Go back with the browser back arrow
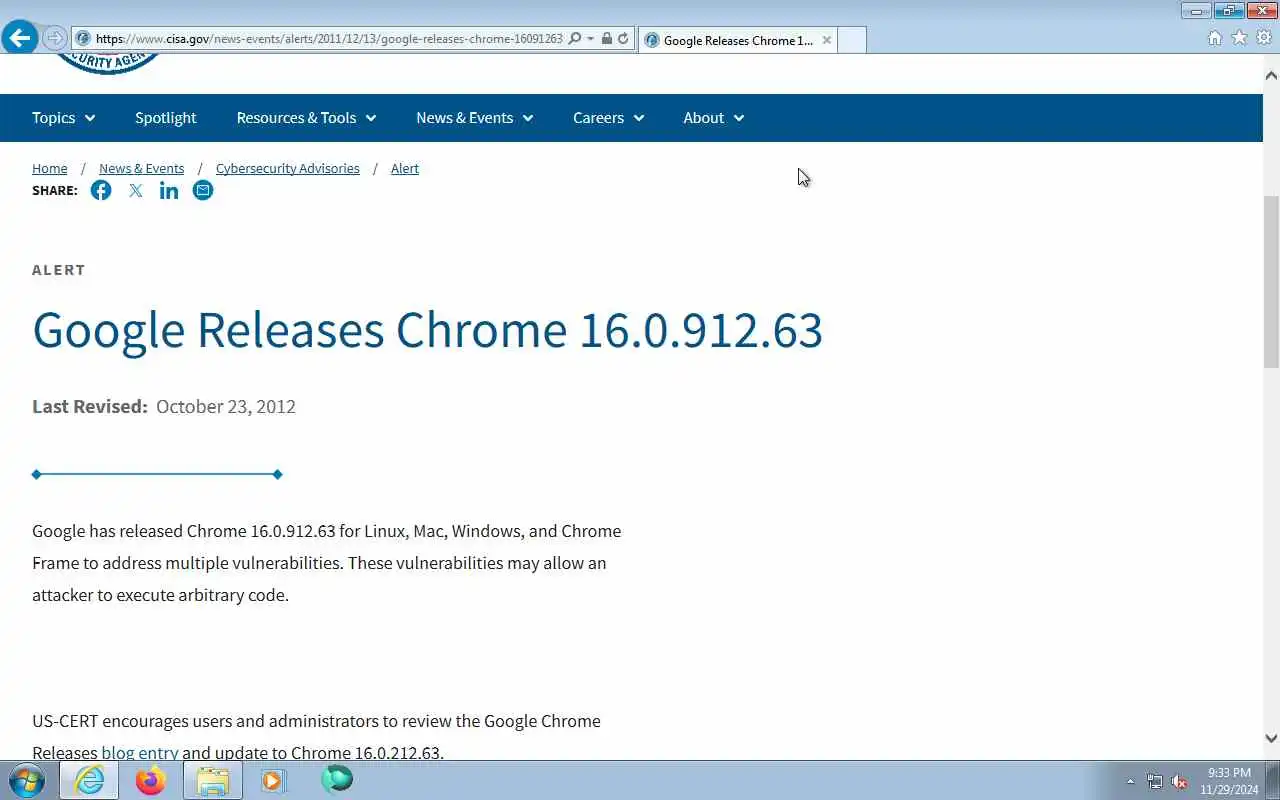Screen dimensions: 1280x800 [19, 38]
